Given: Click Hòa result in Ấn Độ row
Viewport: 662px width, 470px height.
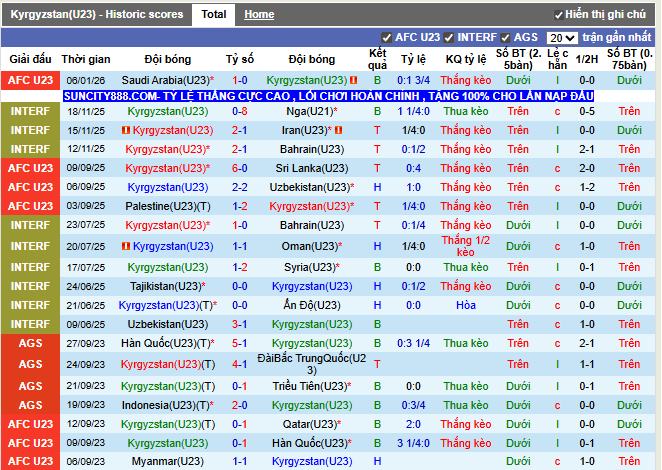Looking at the screenshot, I should pos(466,305).
